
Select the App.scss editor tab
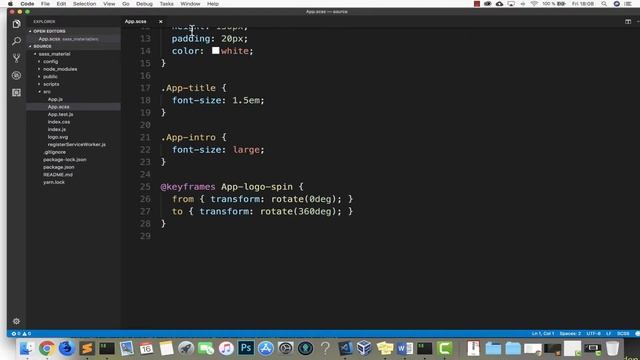pyautogui.click(x=136, y=22)
